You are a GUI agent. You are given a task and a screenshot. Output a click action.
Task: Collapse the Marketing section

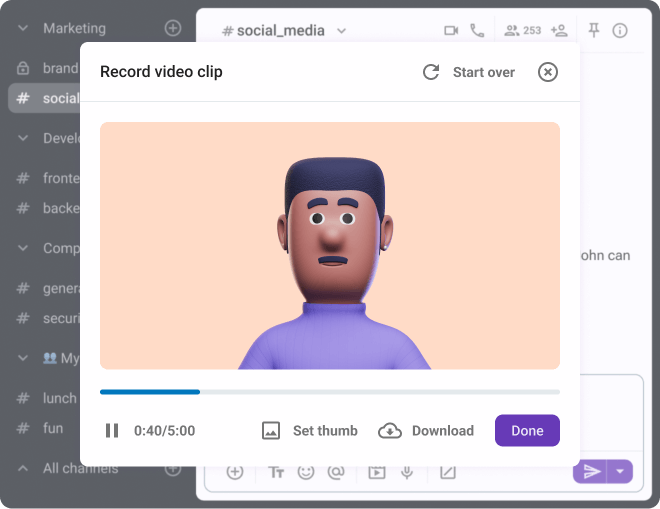pyautogui.click(x=23, y=28)
